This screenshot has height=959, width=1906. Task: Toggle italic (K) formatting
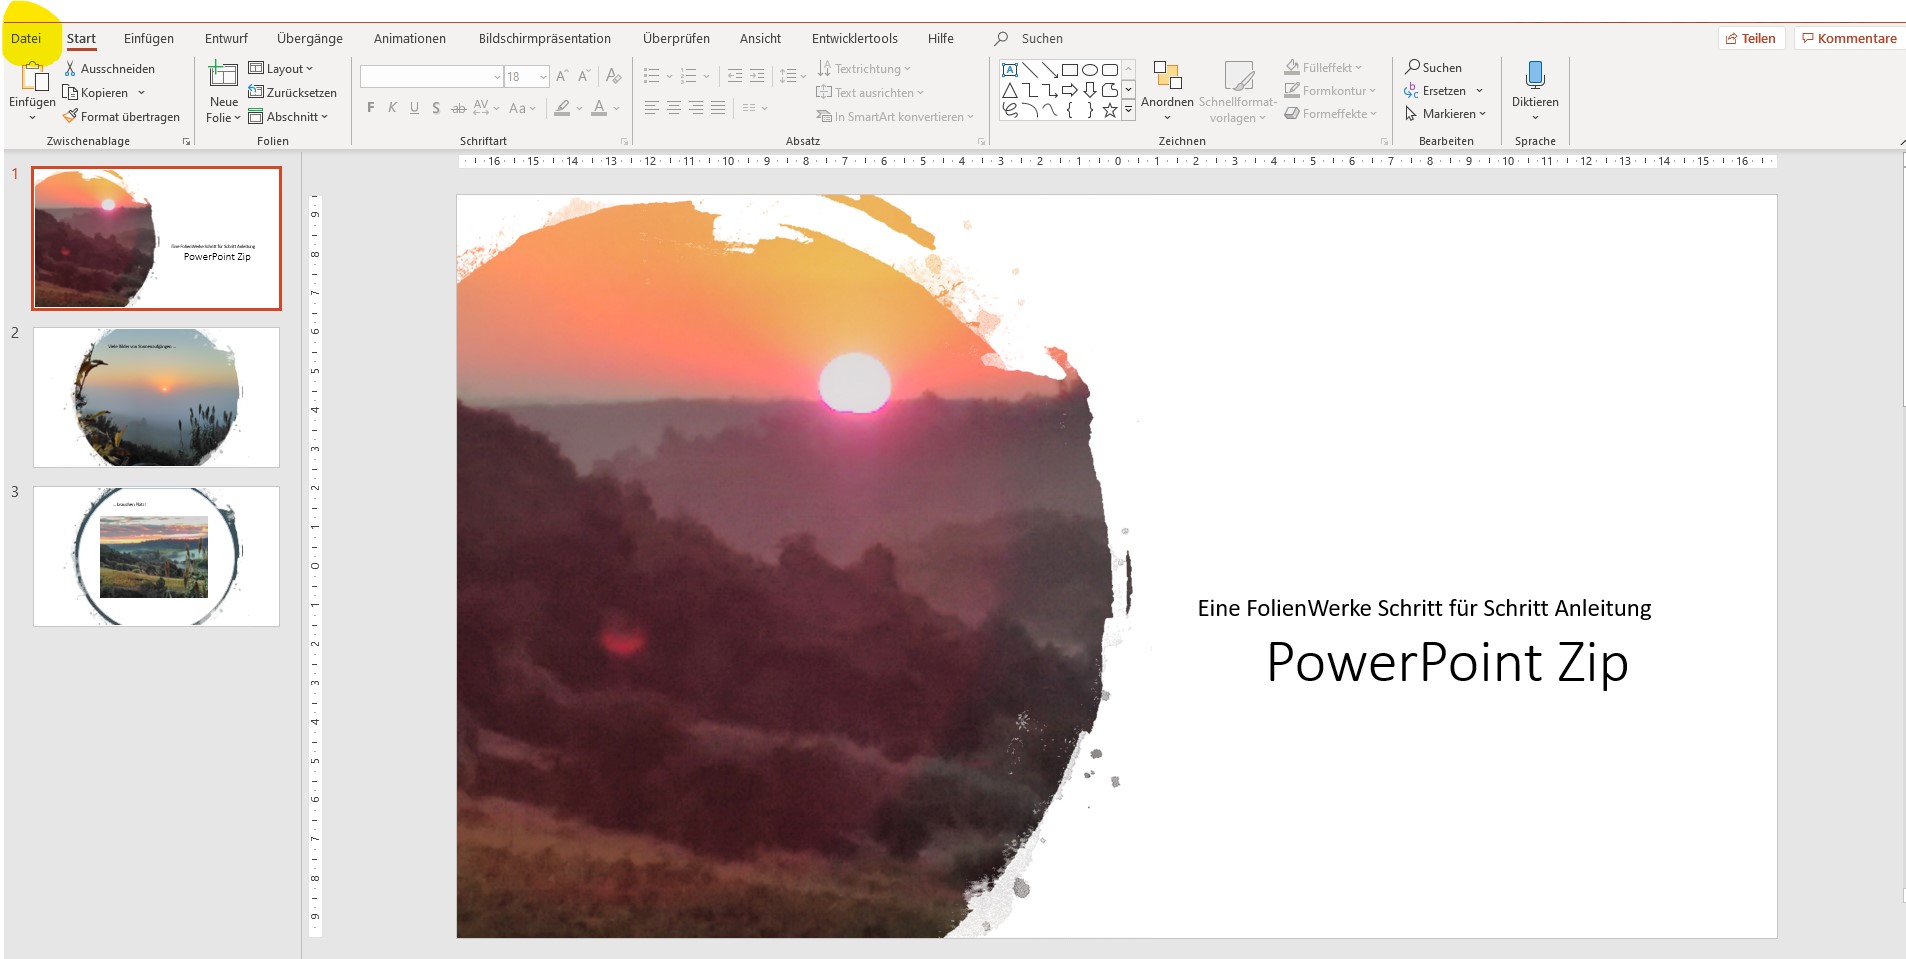392,108
